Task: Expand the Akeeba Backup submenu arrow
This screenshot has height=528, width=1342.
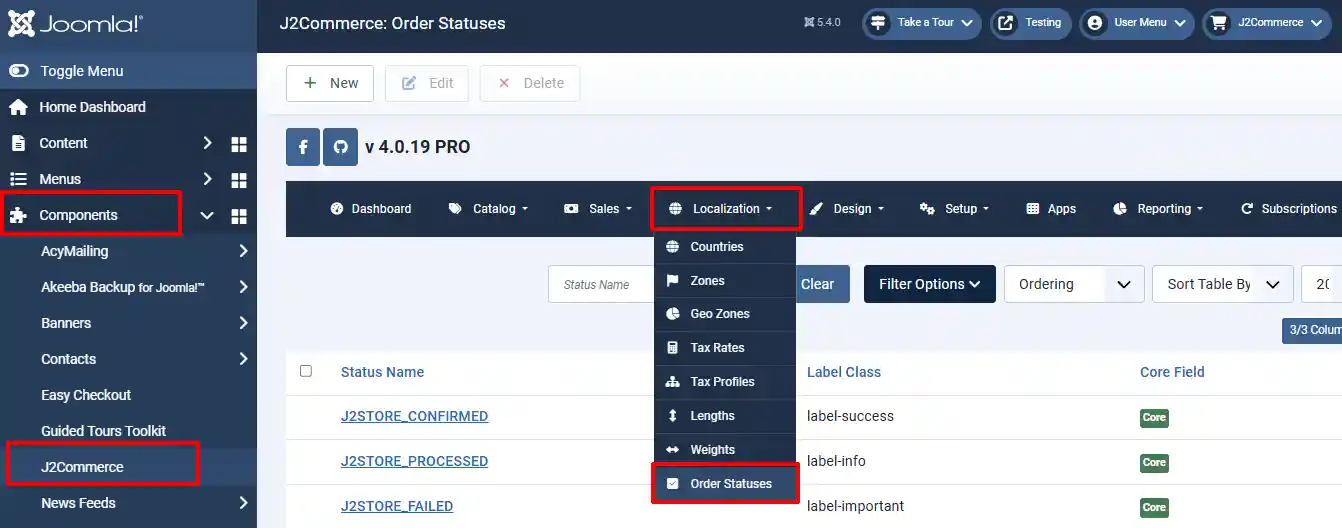Action: [x=244, y=287]
